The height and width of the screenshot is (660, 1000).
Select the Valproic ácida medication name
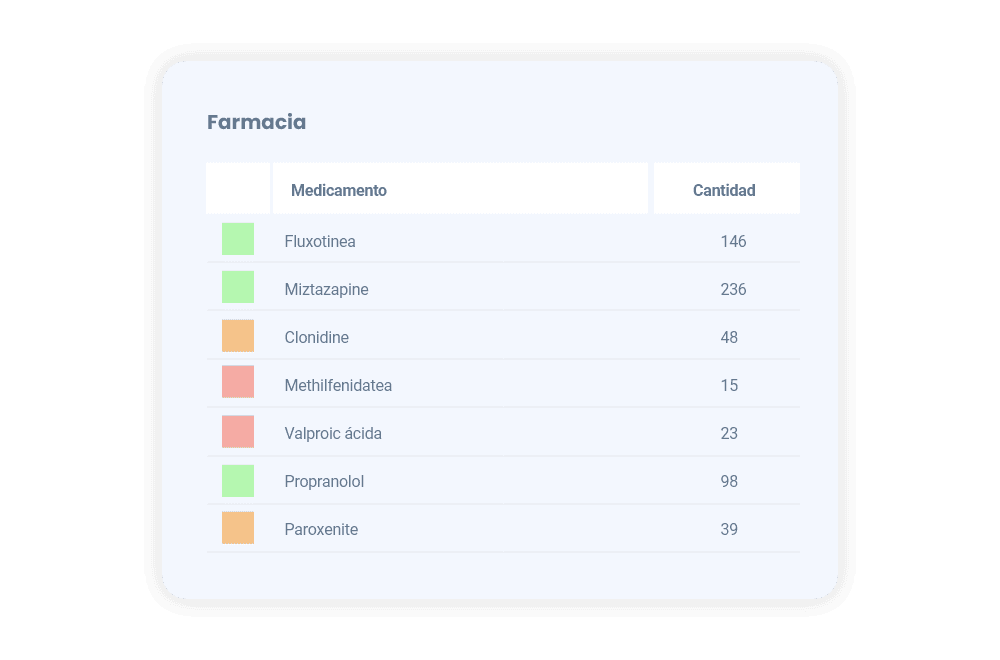click(x=333, y=433)
